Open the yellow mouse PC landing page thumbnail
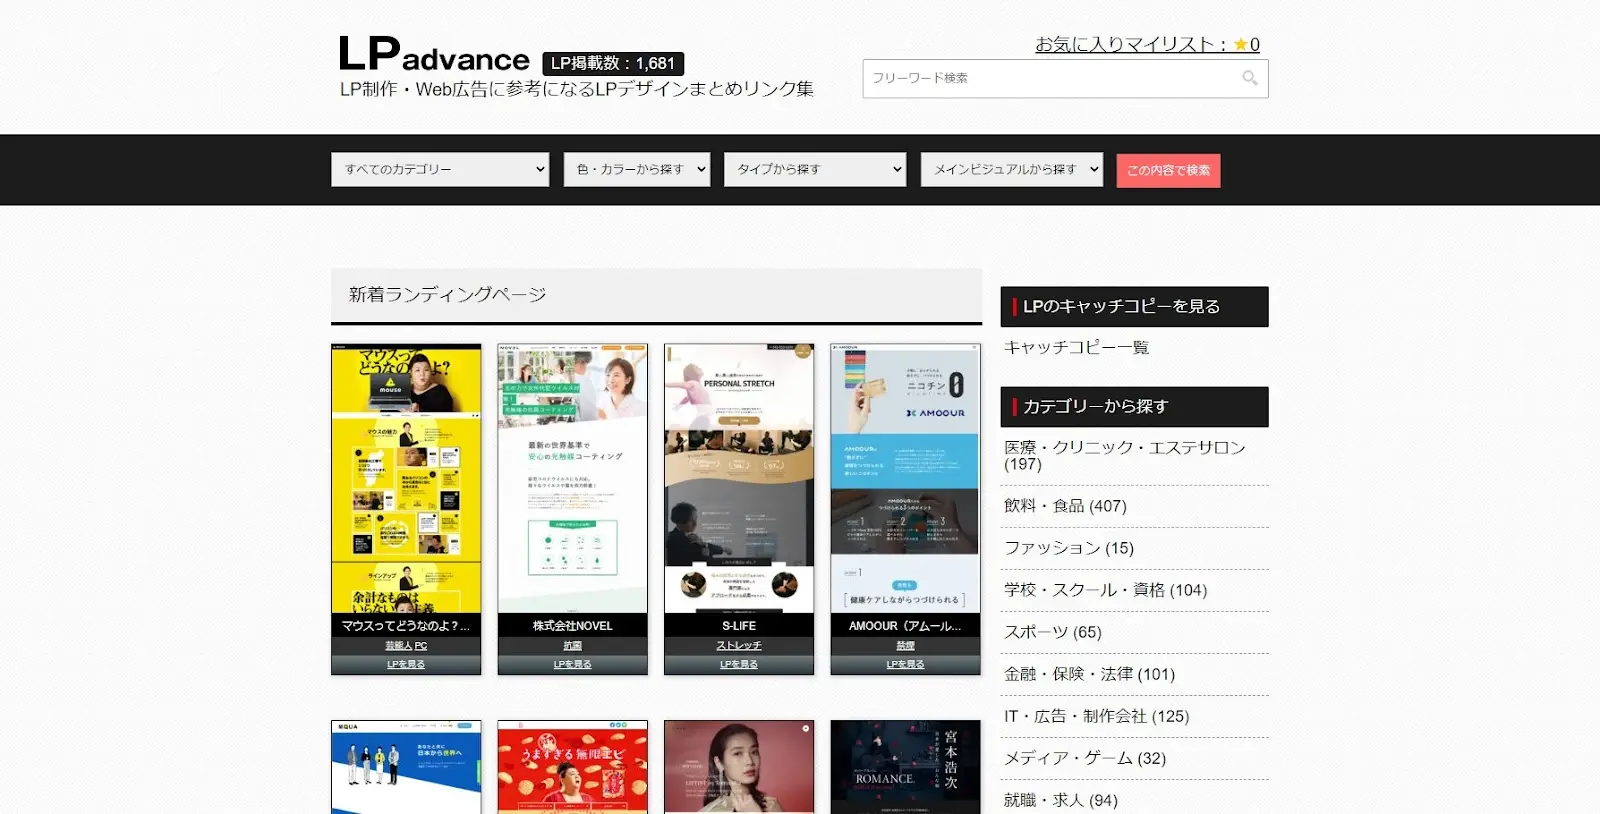 tap(406, 478)
